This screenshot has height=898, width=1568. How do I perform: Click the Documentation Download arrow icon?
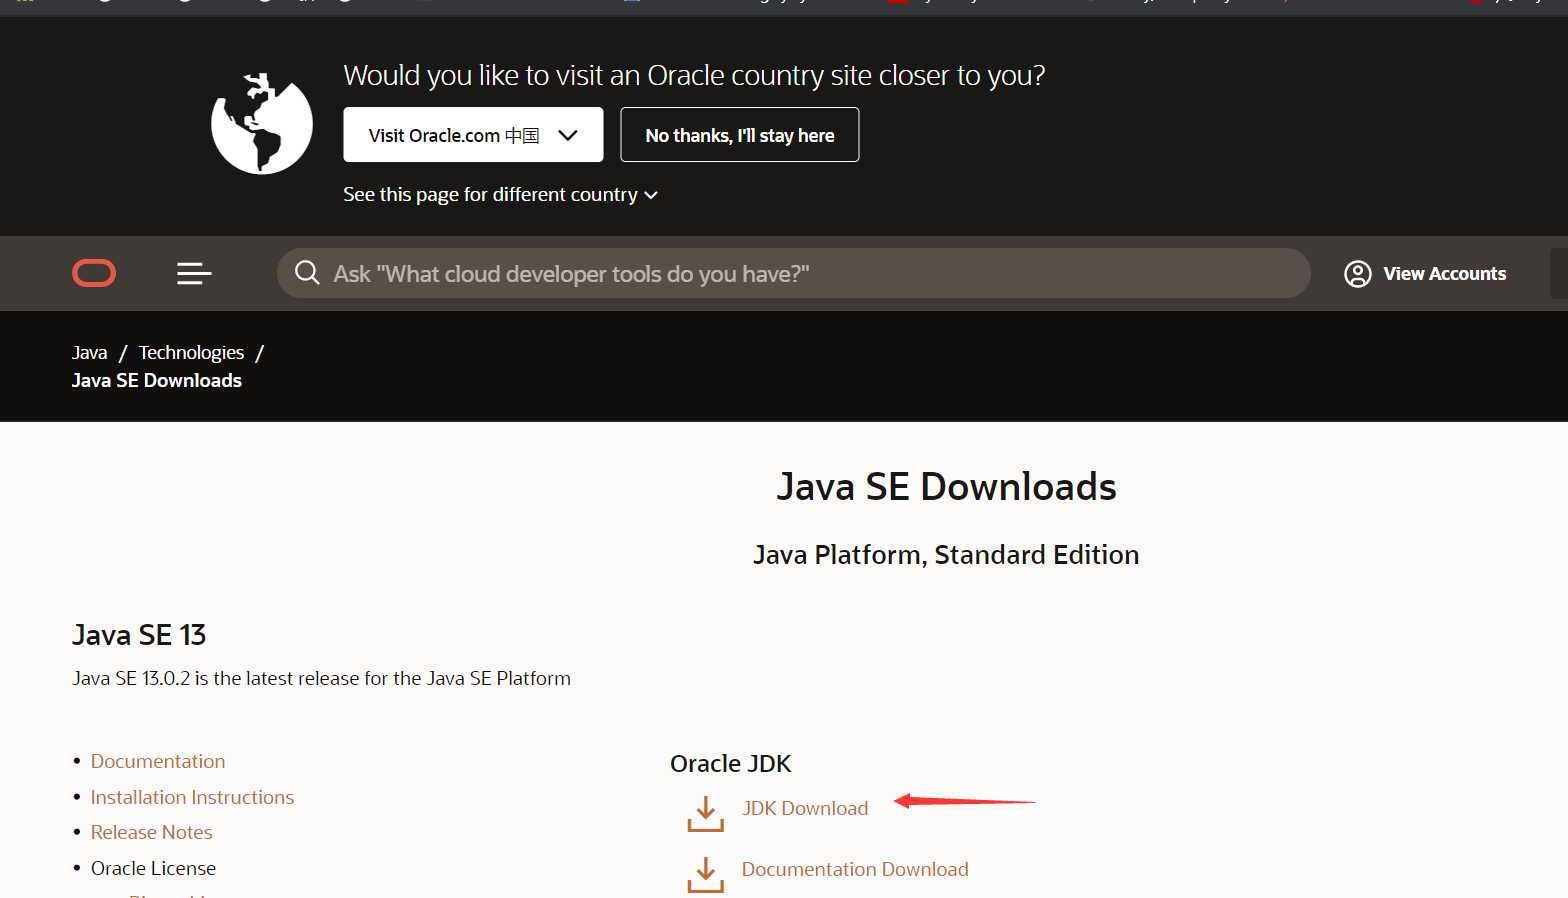pos(705,874)
